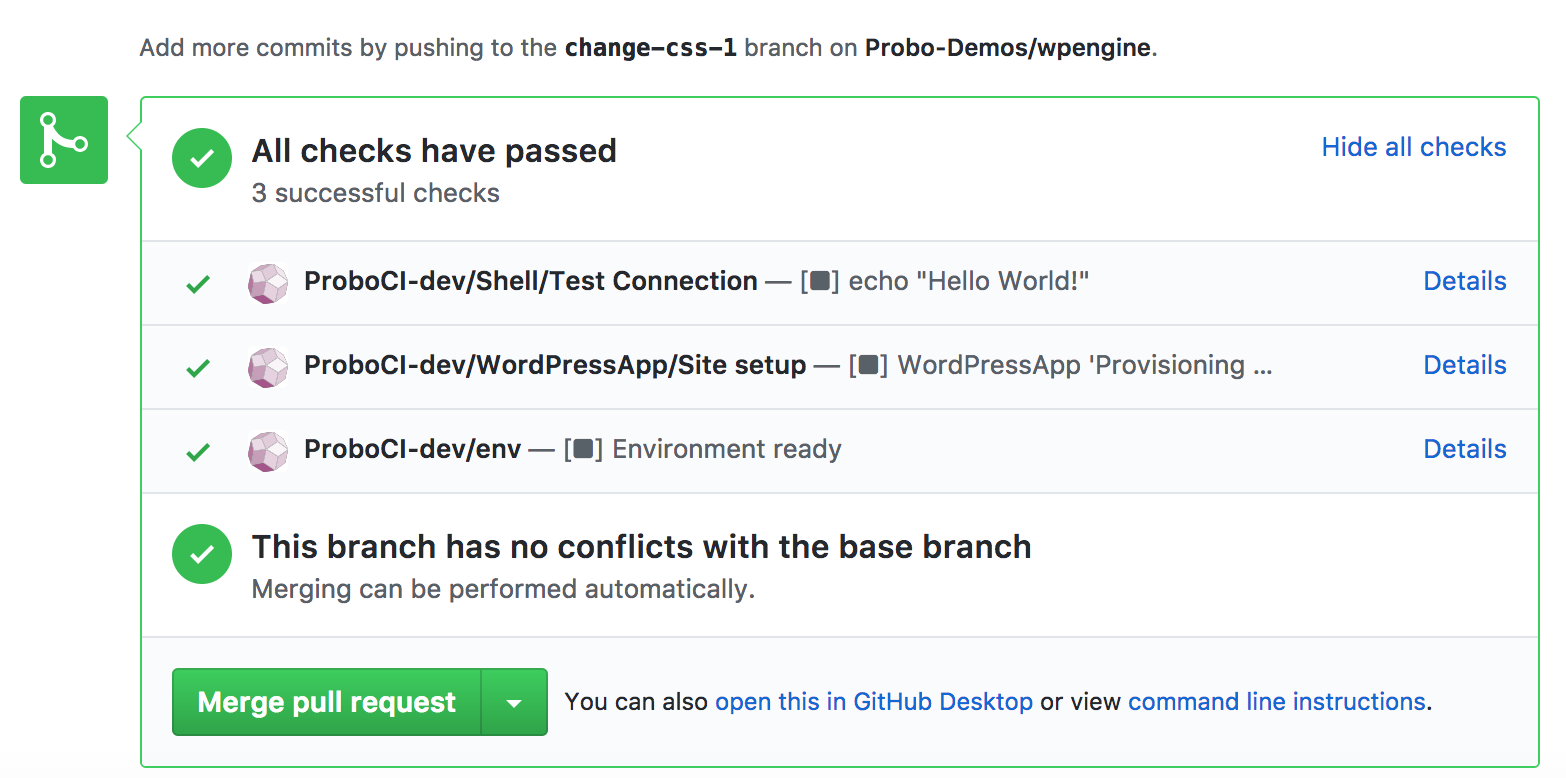The width and height of the screenshot is (1566, 778).
Task: Collapse list with Hide all checks
Action: tap(1413, 147)
